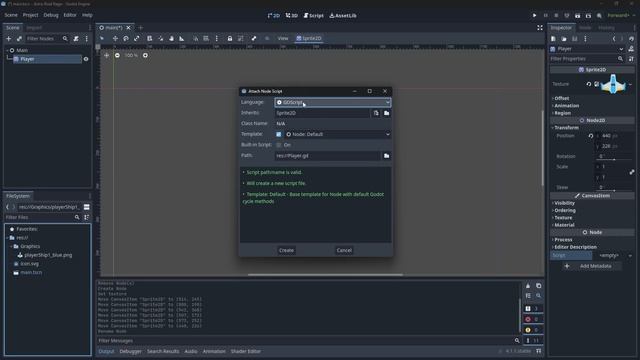Add a new node in Scene dock

coord(9,39)
